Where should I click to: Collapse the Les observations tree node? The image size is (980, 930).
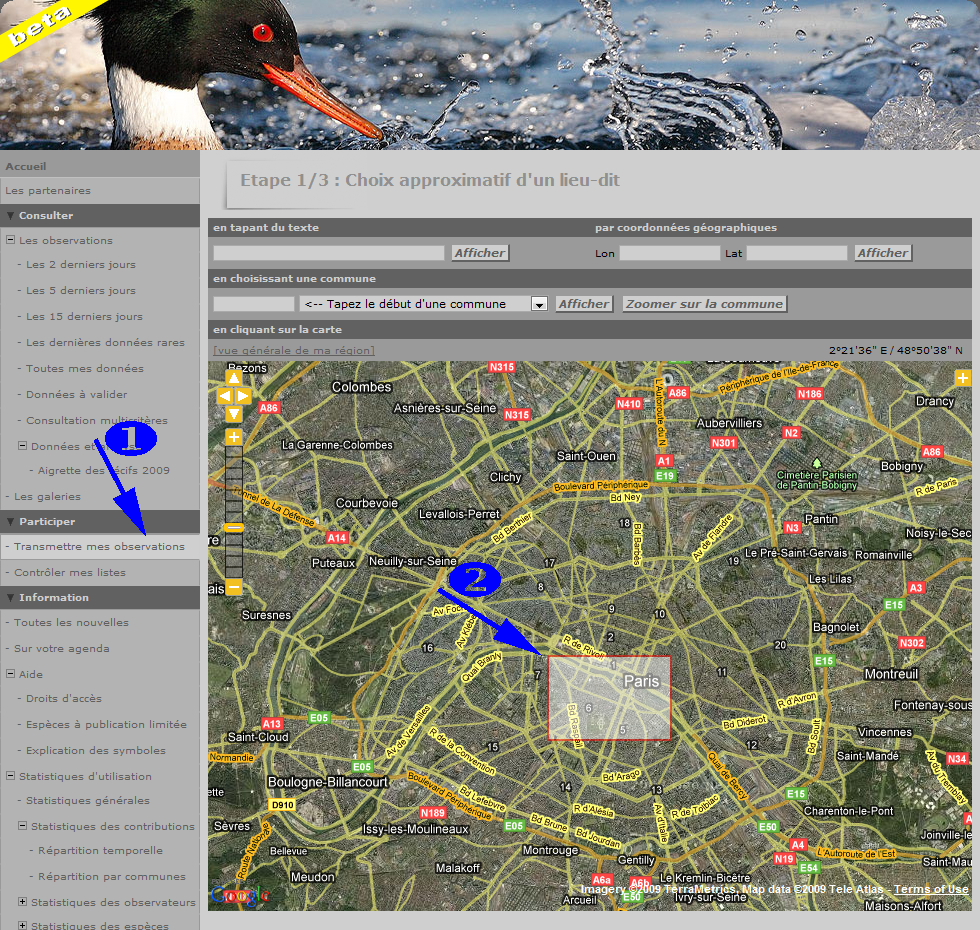[x=10, y=239]
